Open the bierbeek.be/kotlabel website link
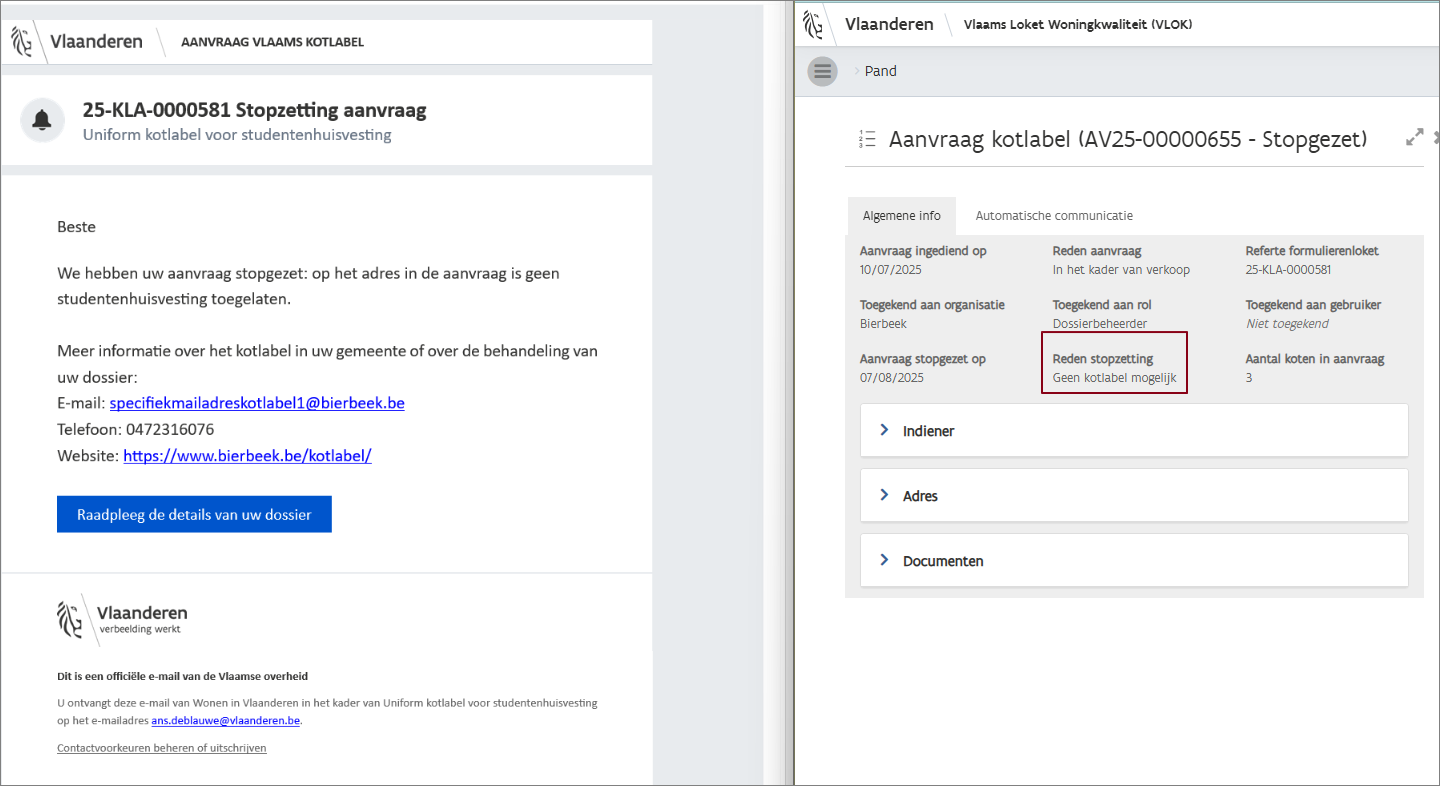The image size is (1440, 786). 247,456
